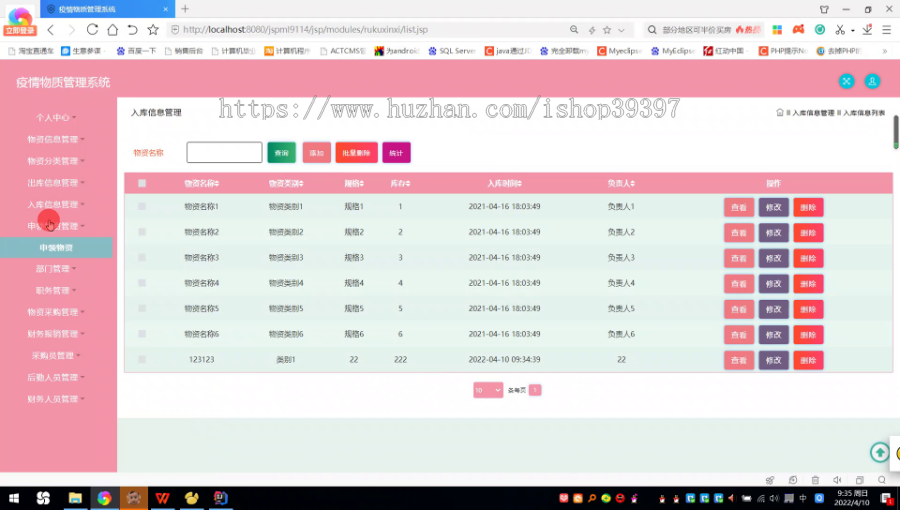Image resolution: width=900 pixels, height=510 pixels.
Task: Expand the 物资分类管理 sidebar menu
Action: [56, 161]
